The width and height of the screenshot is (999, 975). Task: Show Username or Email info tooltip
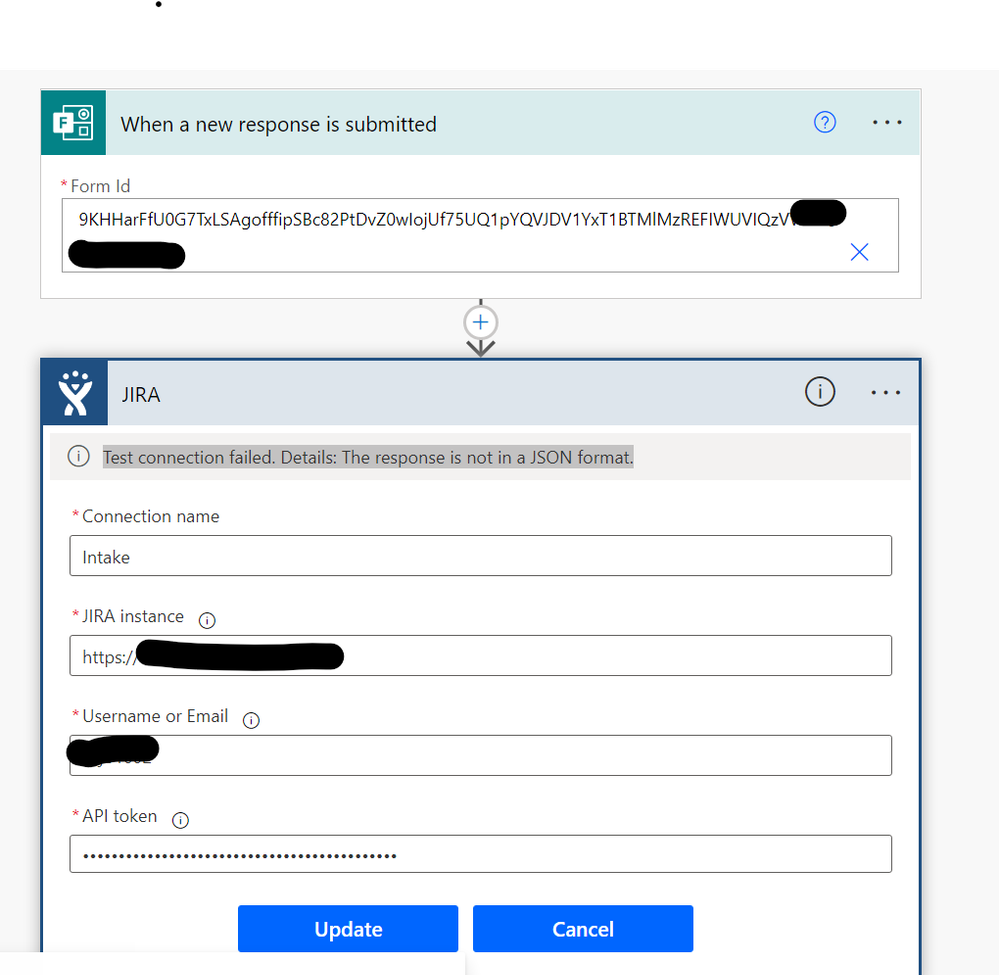[251, 720]
